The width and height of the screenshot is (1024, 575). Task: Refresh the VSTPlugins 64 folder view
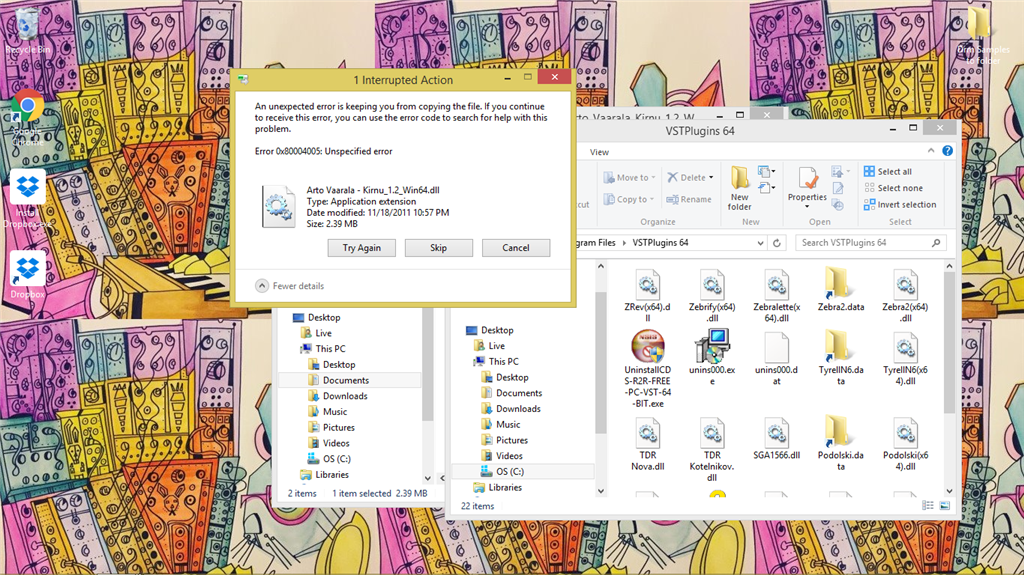(776, 242)
